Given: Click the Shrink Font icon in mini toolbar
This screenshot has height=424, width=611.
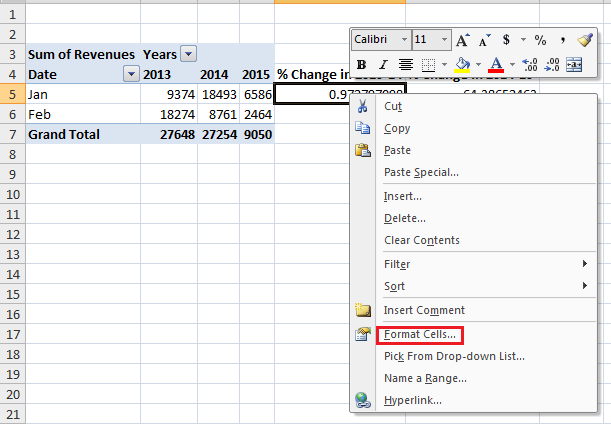Looking at the screenshot, I should click(484, 40).
